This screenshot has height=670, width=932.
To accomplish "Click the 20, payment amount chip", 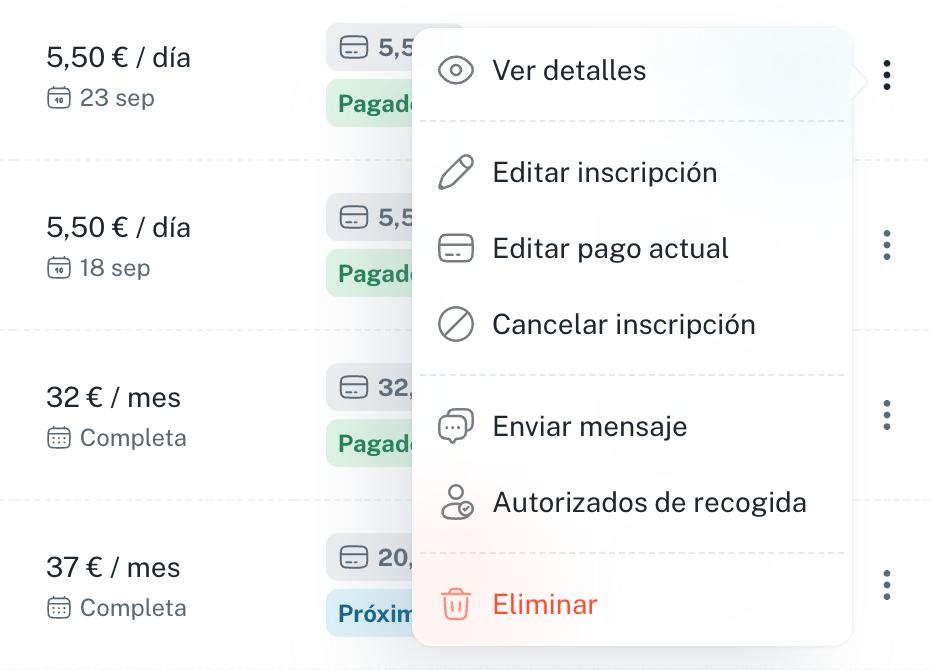I will point(370,557).
